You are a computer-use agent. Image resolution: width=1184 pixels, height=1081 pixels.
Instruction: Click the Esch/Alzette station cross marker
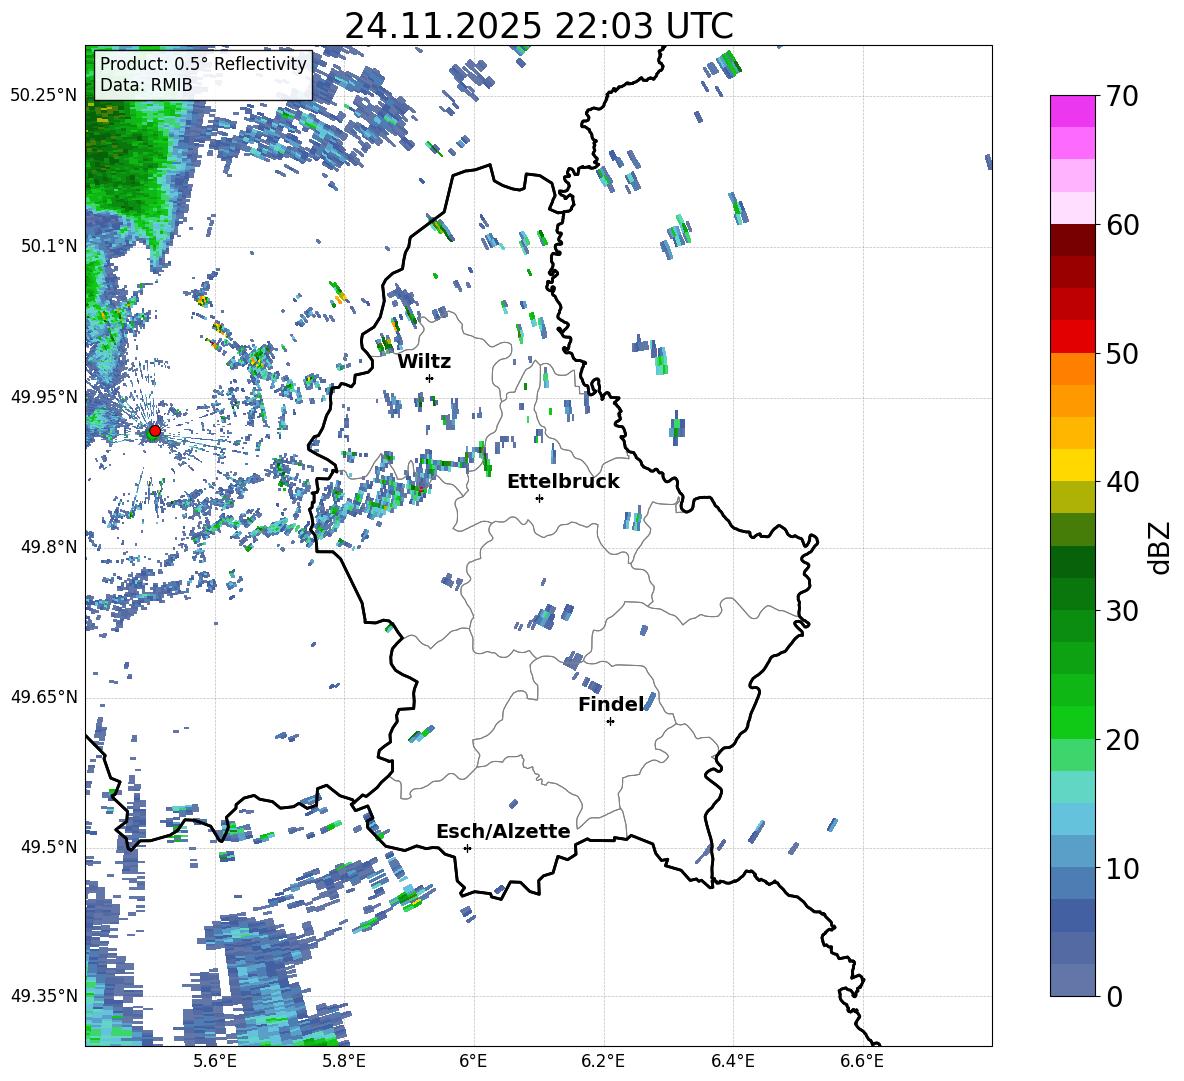click(x=467, y=848)
